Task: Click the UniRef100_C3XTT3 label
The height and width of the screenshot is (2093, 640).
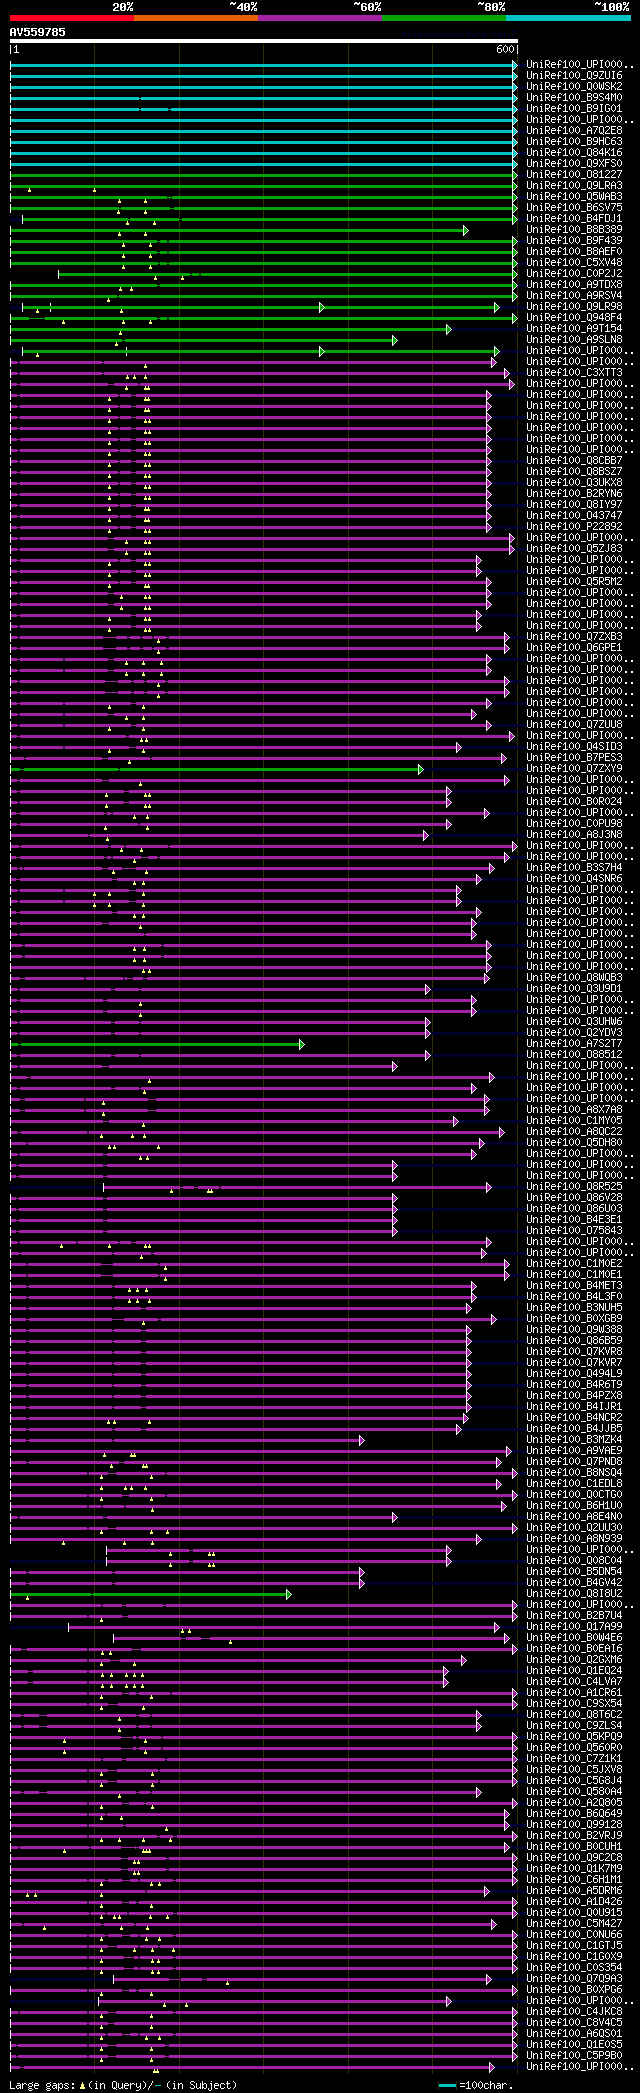Action: pyautogui.click(x=574, y=373)
